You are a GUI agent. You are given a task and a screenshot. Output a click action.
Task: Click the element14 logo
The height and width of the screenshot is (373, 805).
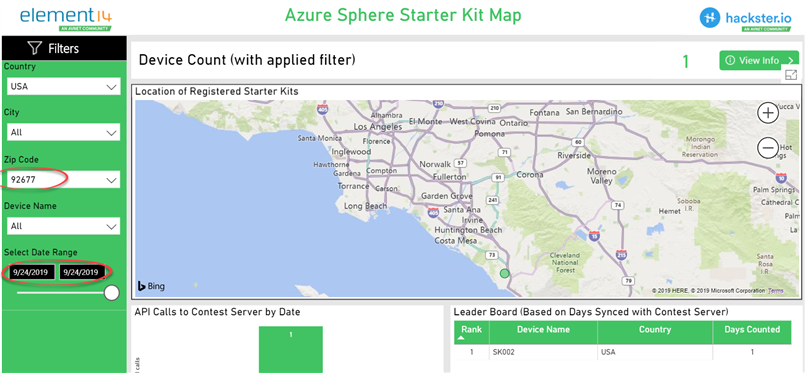[65, 18]
